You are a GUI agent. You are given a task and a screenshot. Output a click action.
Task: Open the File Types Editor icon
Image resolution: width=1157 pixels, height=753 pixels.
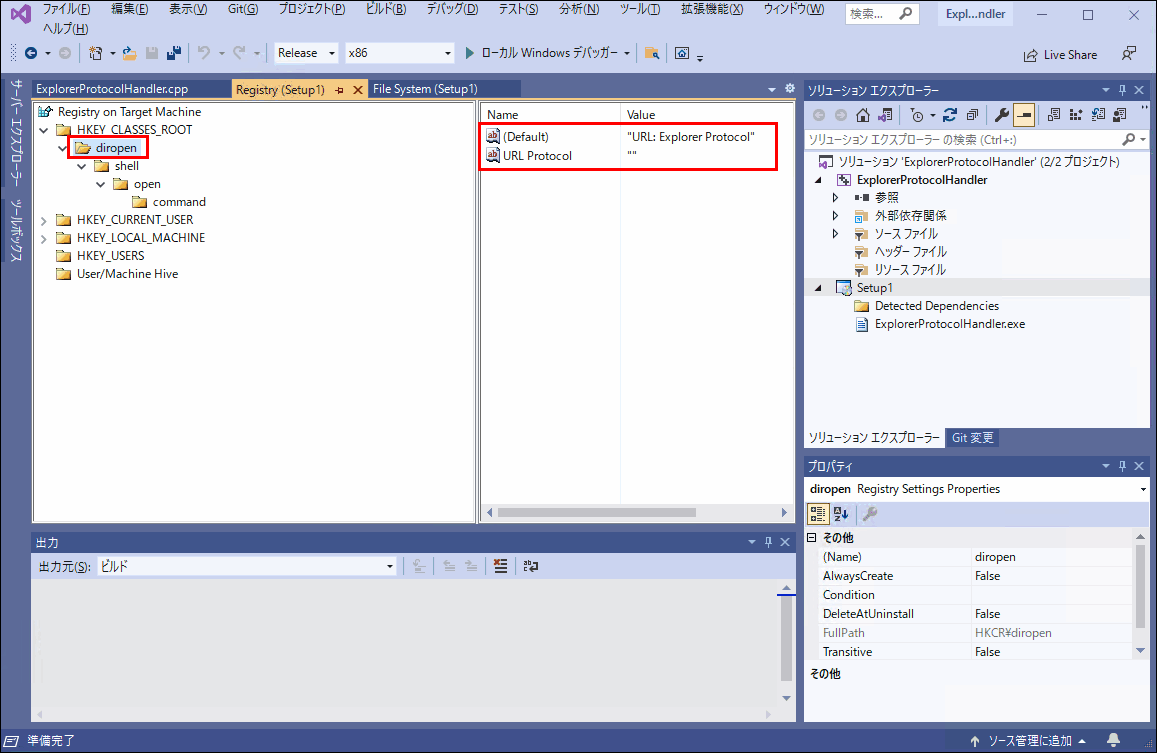pos(1098,115)
